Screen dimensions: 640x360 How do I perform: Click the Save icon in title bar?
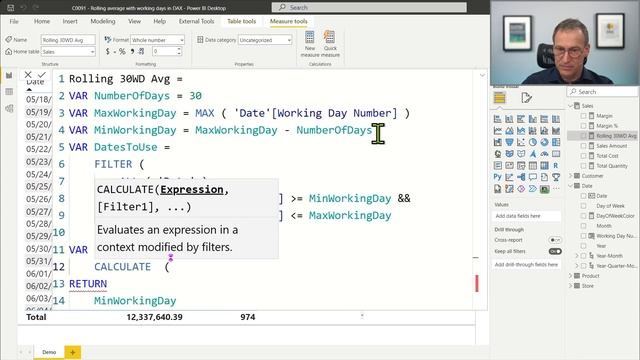pyautogui.click(x=11, y=7)
